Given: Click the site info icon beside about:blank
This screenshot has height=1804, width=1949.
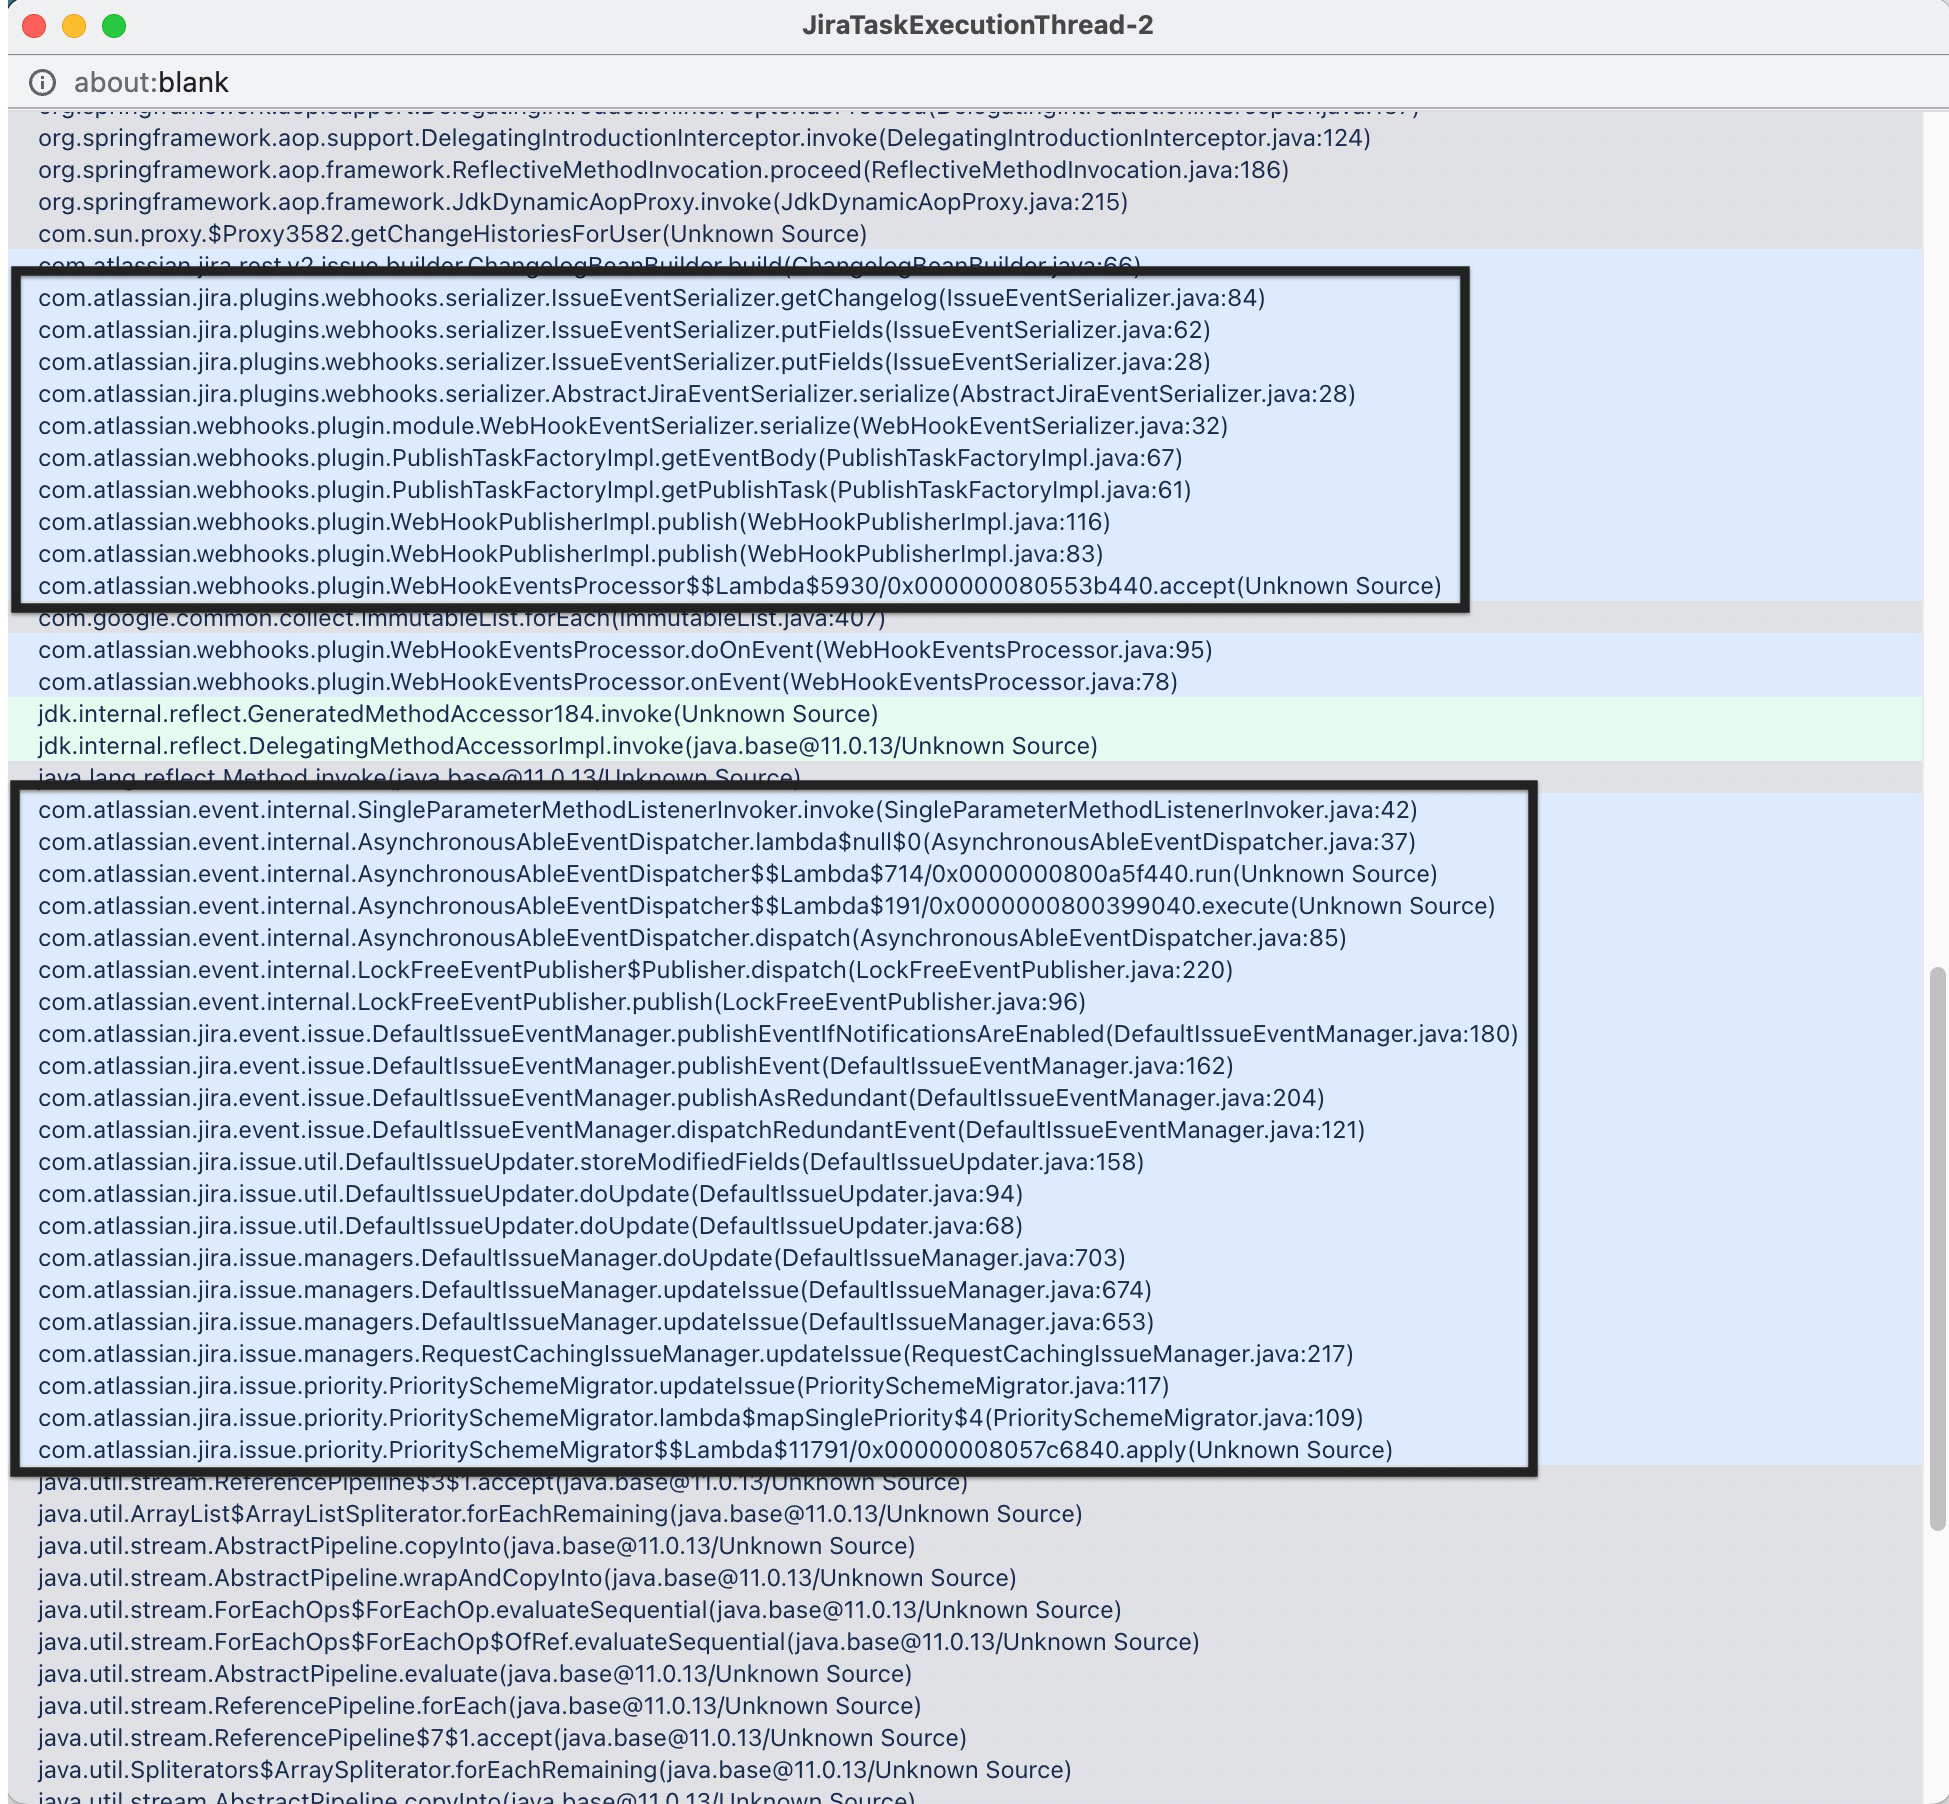Looking at the screenshot, I should click(42, 82).
